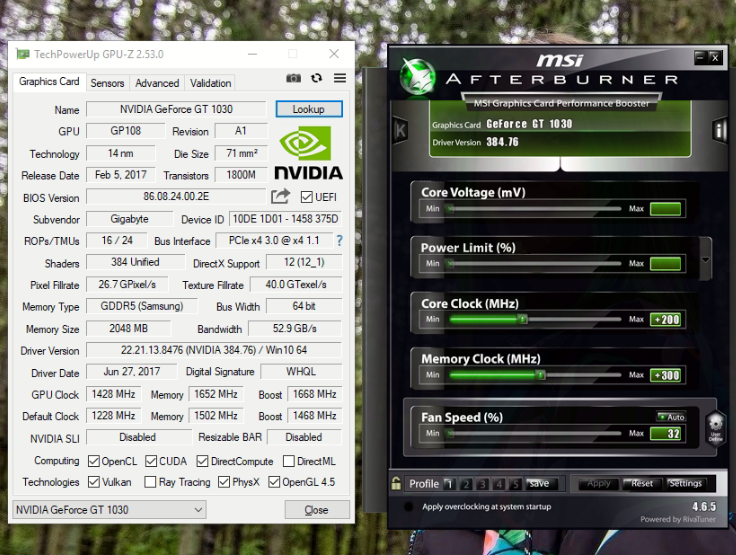736x555 pixels.
Task: Select Afterburner profile 4
Action: (499, 484)
